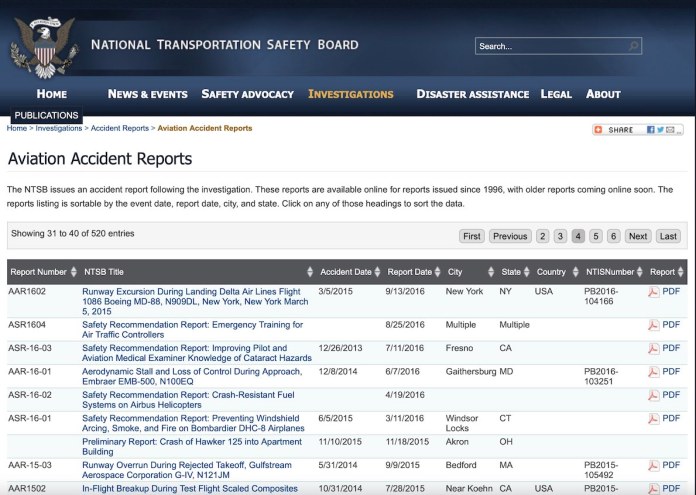Click Home breadcrumb link
The height and width of the screenshot is (495, 696).
16,128
